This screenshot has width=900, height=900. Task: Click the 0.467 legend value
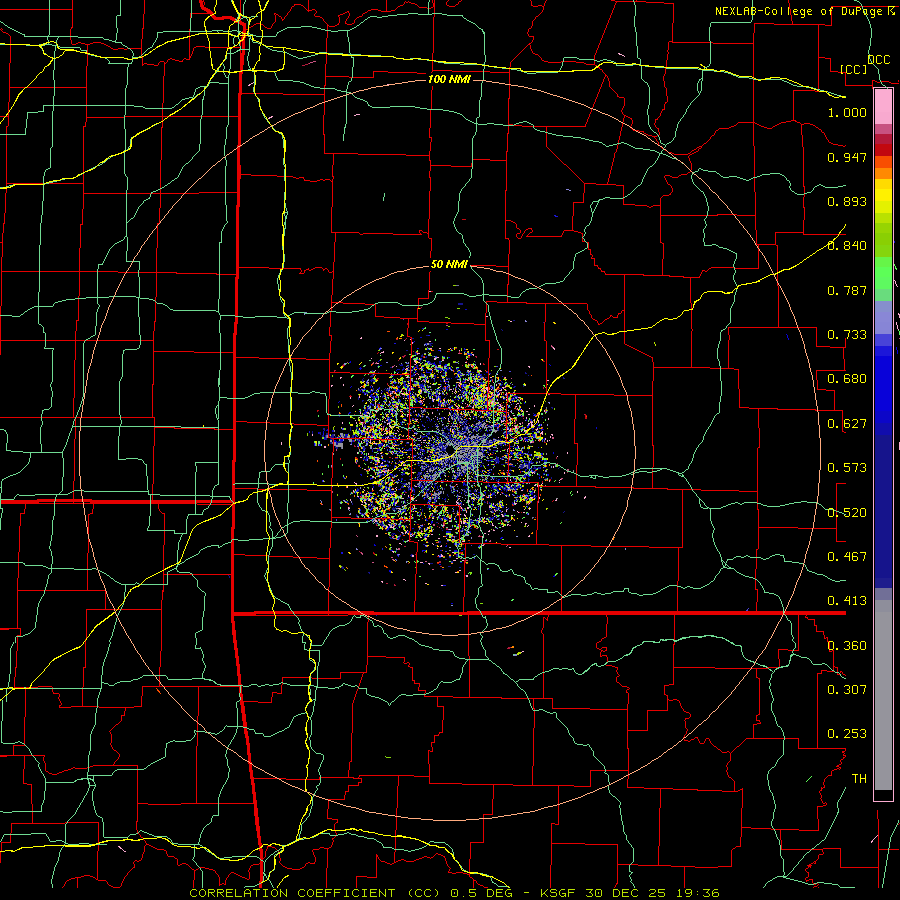coord(847,557)
